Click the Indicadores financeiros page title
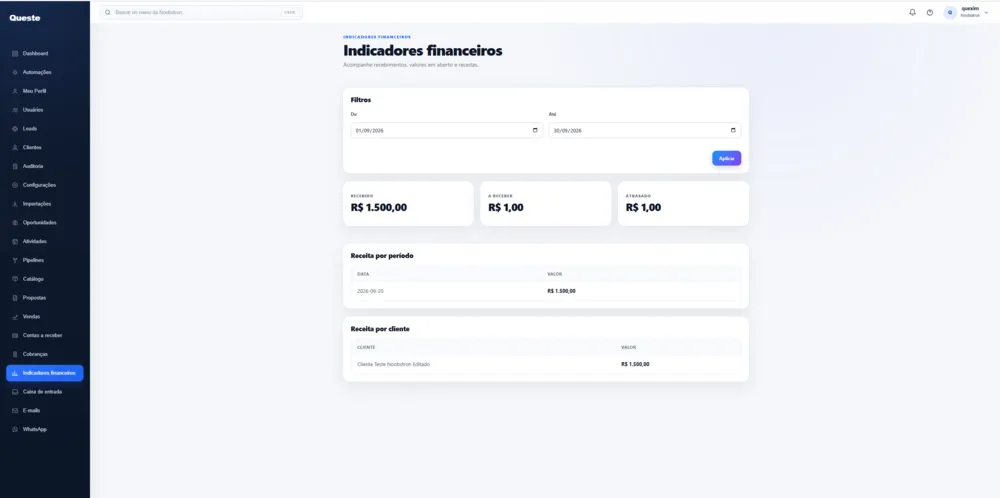Screen dimensions: 1000x498 [x=423, y=50]
